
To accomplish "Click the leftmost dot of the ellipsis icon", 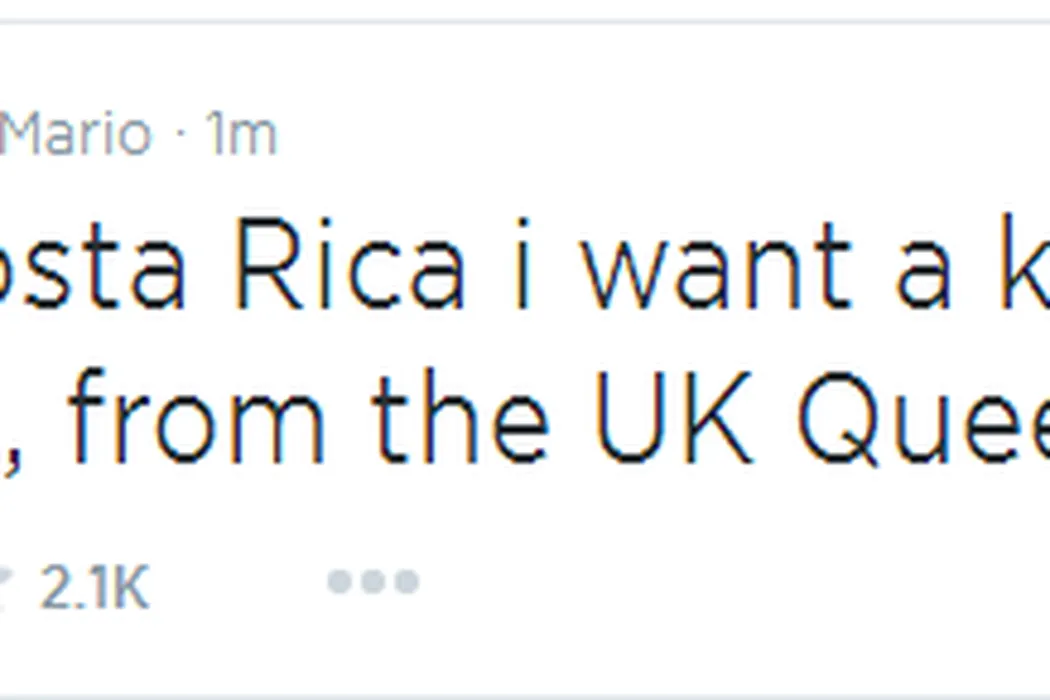I will (x=340, y=581).
